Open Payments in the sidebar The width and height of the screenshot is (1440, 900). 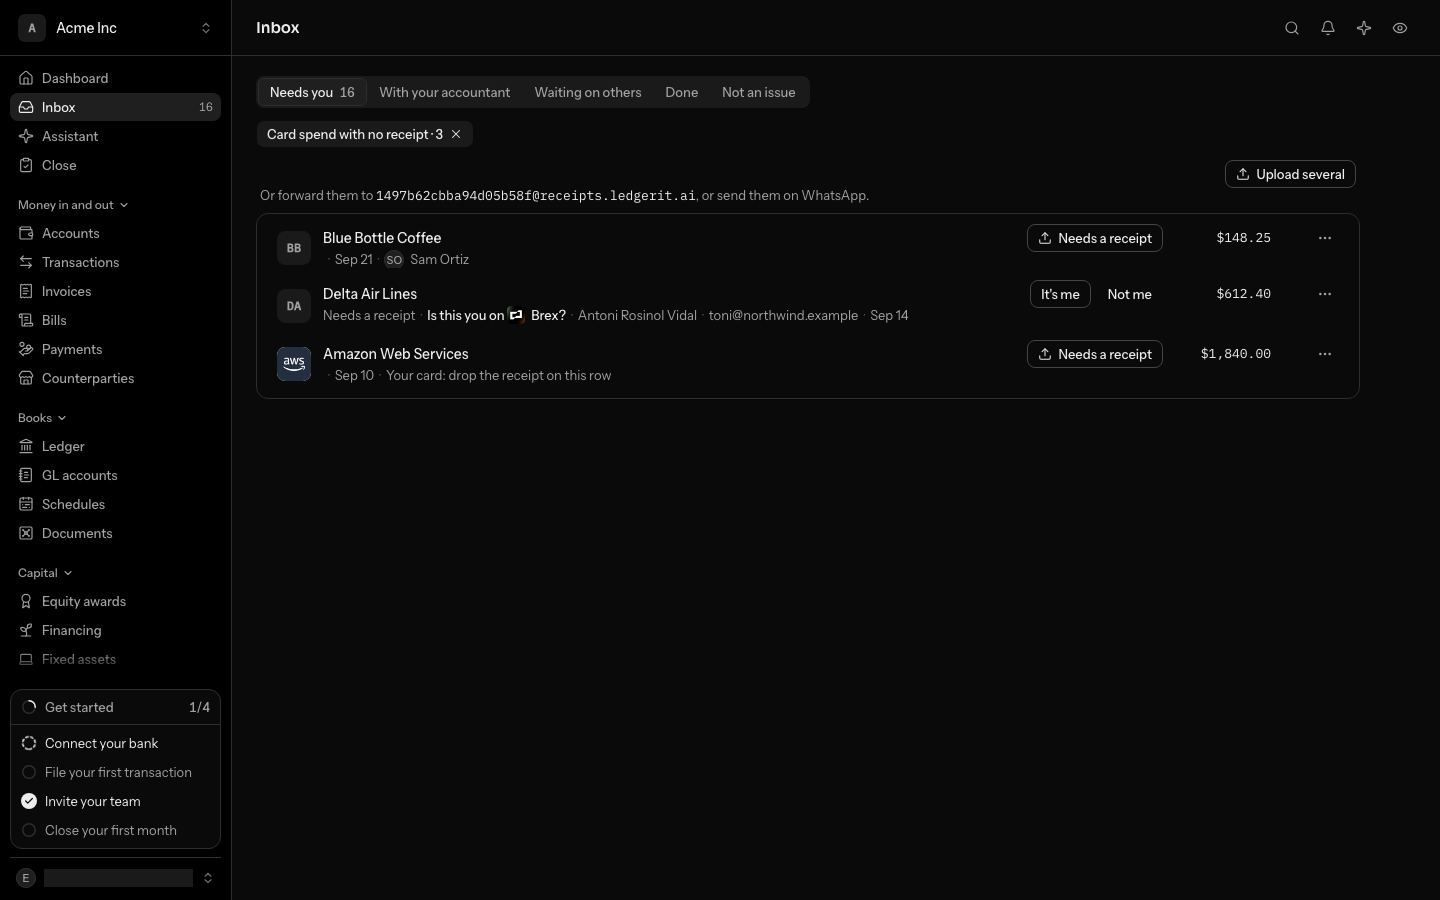115,349
